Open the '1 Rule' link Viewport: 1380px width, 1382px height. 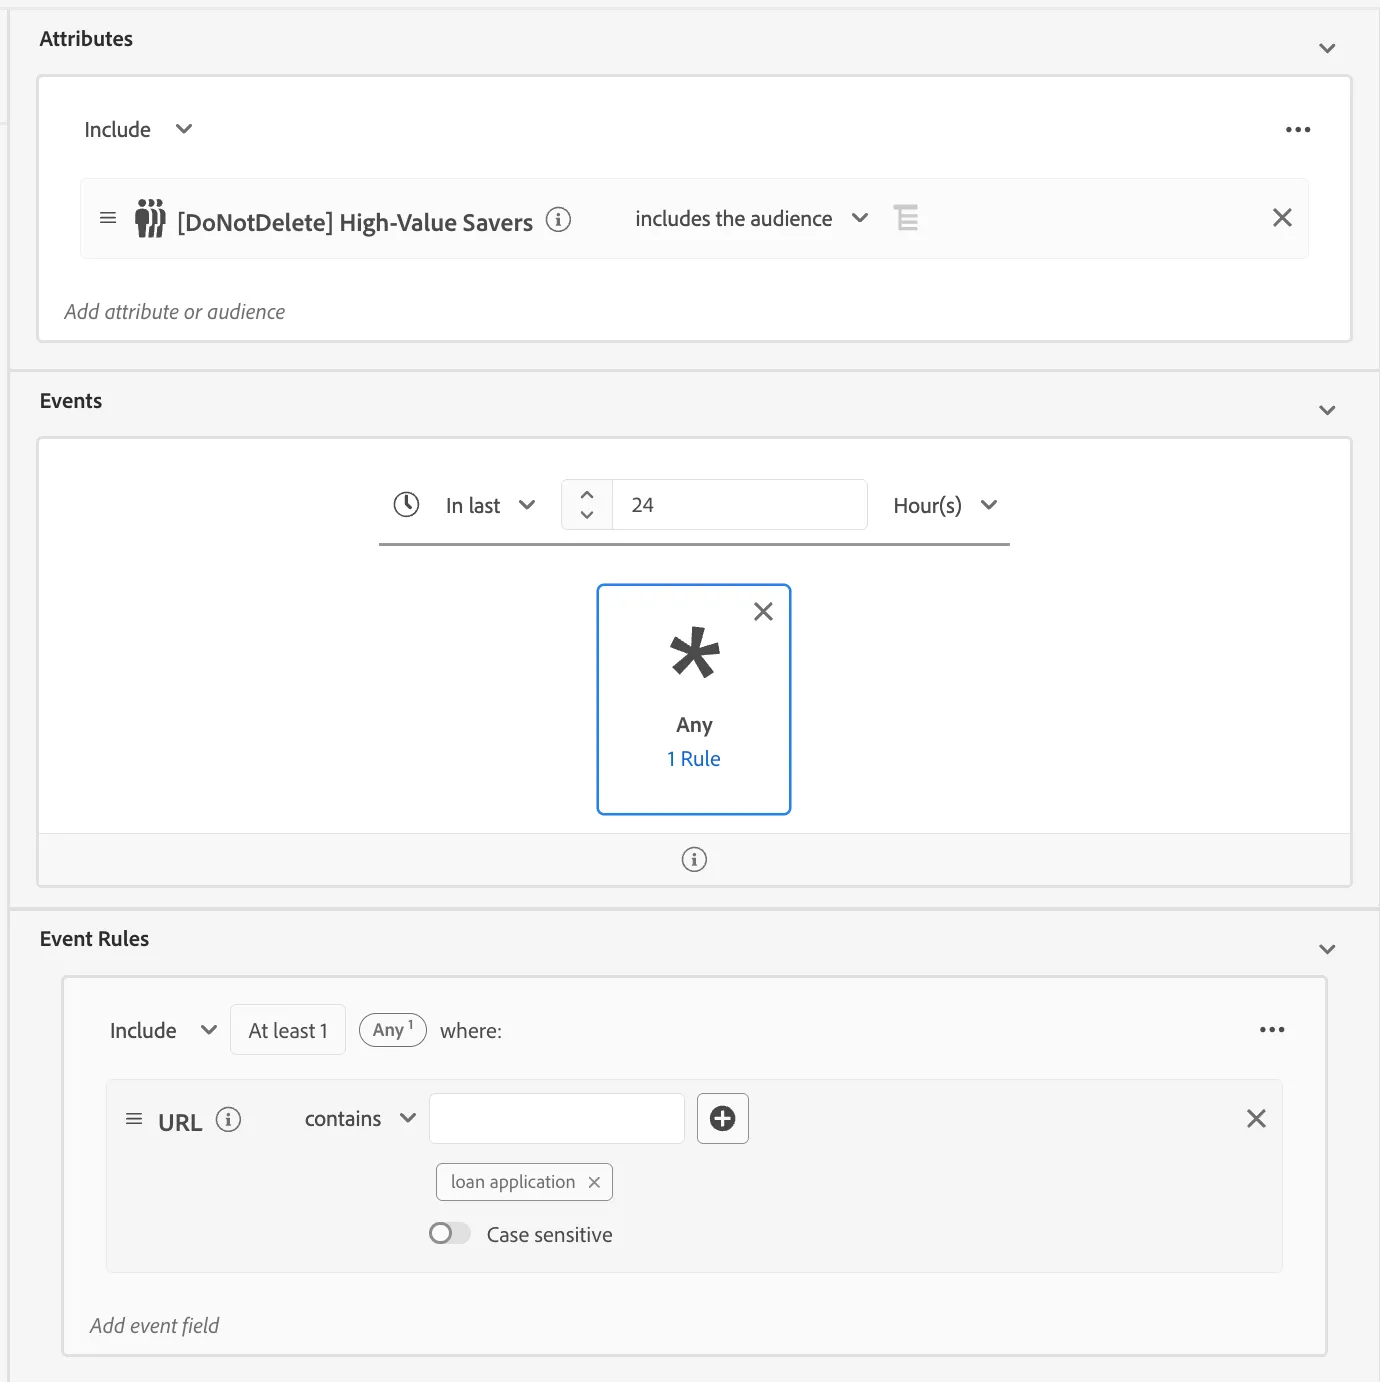(694, 759)
